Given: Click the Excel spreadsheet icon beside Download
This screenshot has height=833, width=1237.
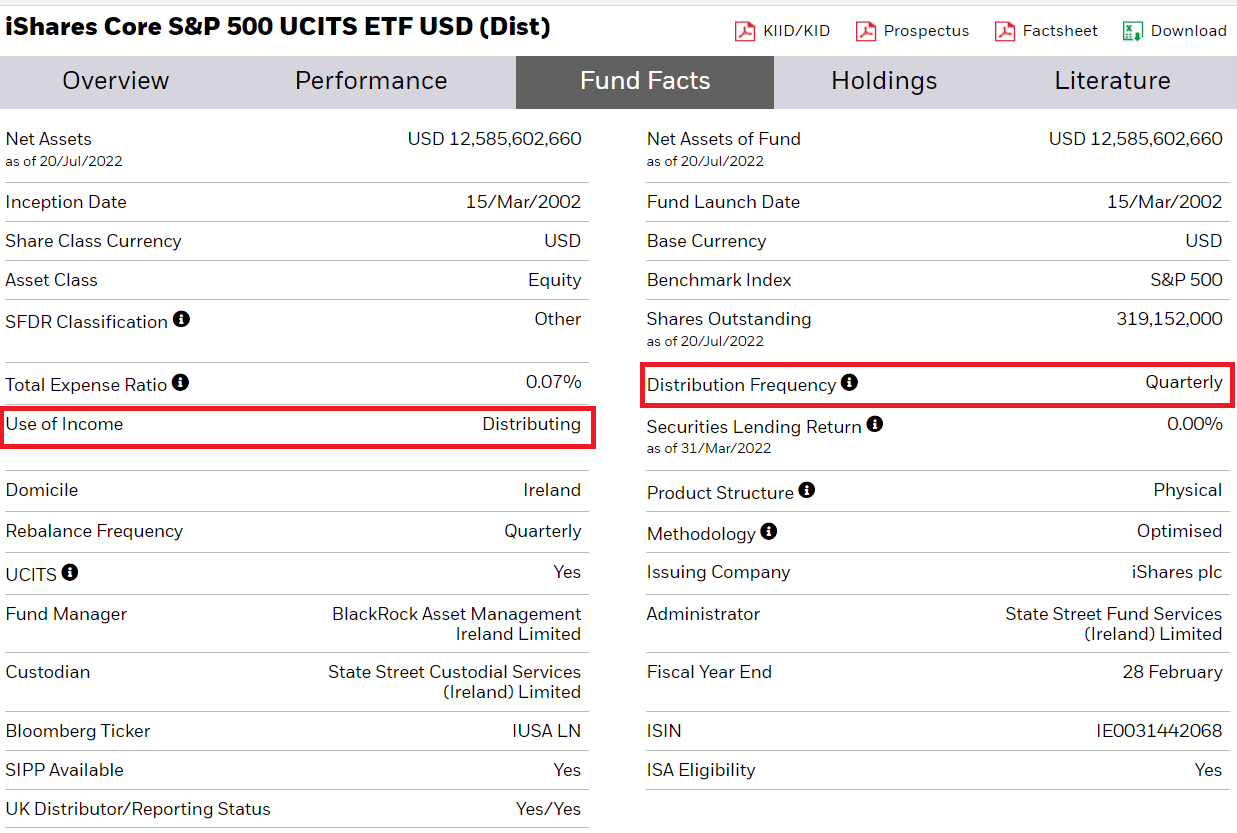Looking at the screenshot, I should [1134, 31].
